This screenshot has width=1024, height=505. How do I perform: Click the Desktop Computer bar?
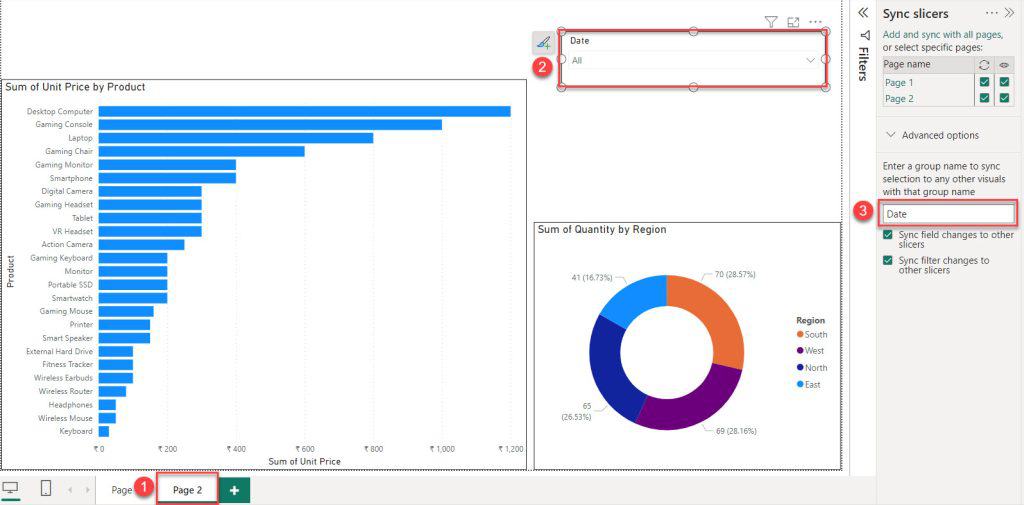click(x=304, y=112)
